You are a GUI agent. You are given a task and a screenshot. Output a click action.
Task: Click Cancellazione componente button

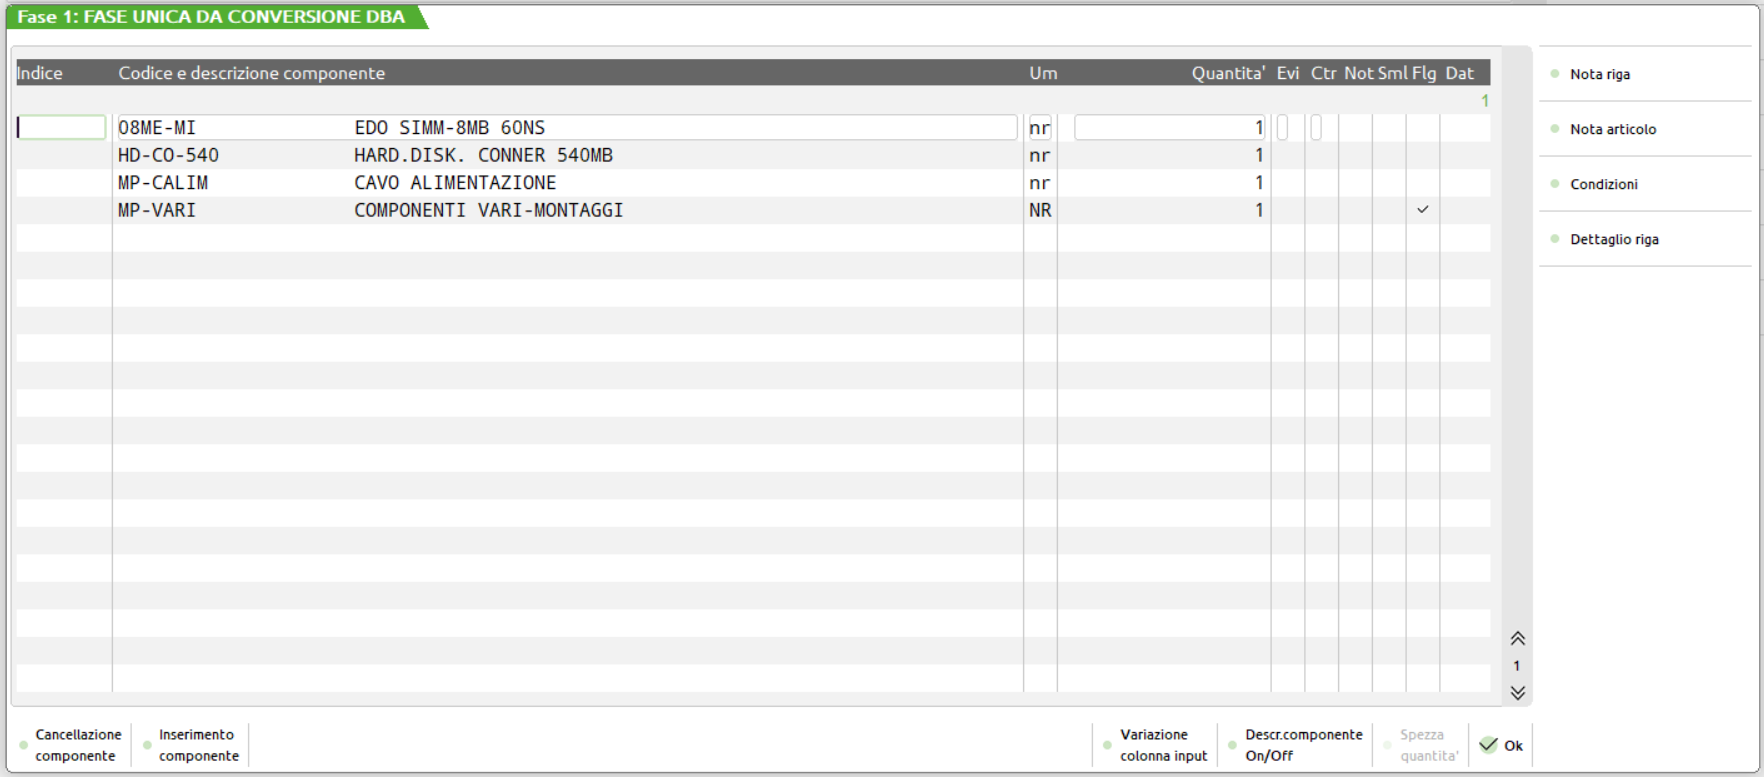(77, 745)
